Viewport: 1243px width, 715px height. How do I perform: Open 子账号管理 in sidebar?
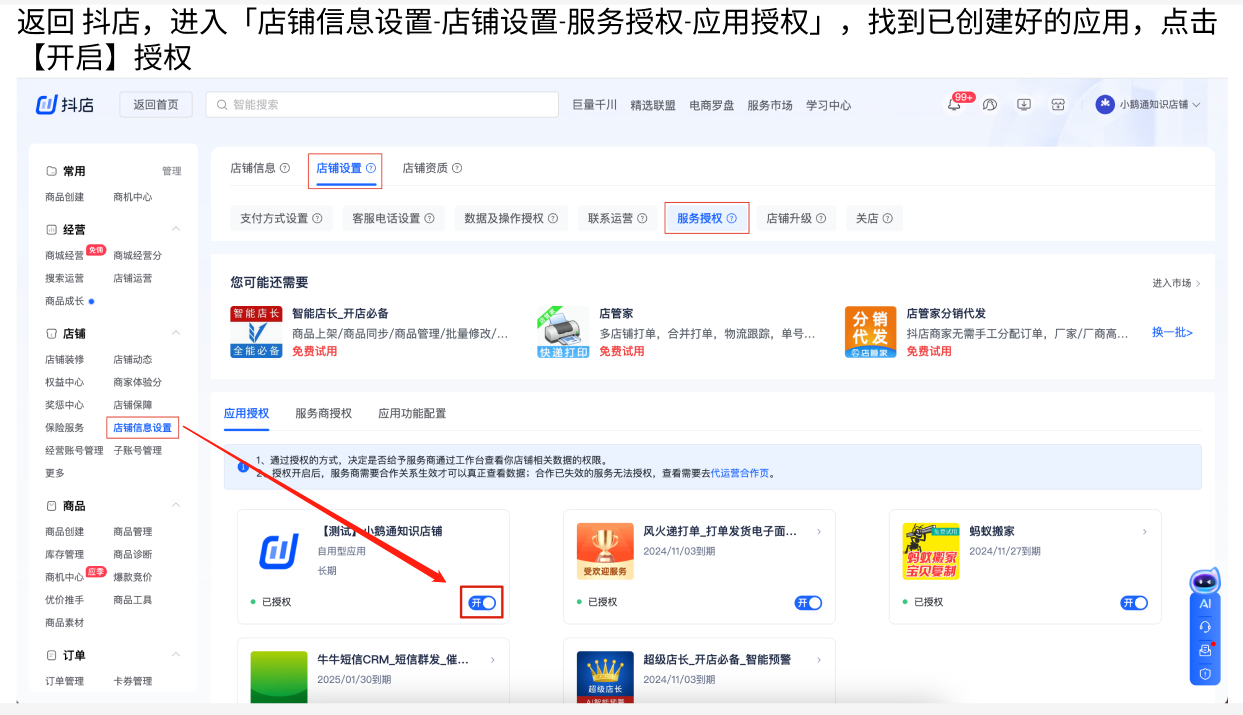click(138, 450)
